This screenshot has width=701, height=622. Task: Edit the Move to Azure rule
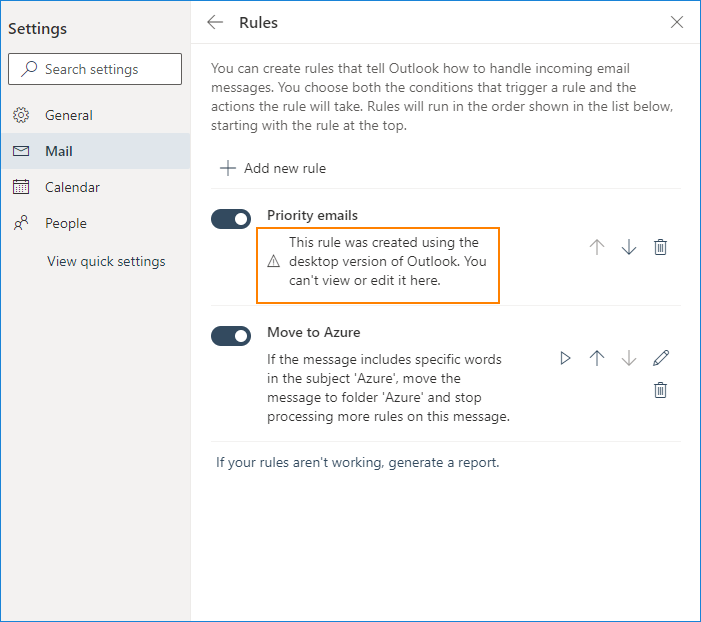coord(660,358)
